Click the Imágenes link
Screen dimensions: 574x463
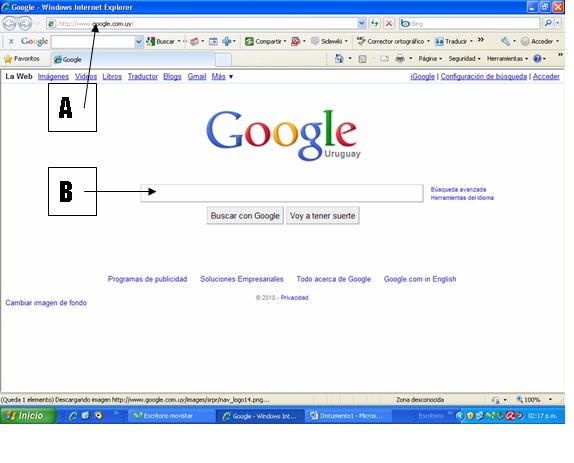coord(53,76)
